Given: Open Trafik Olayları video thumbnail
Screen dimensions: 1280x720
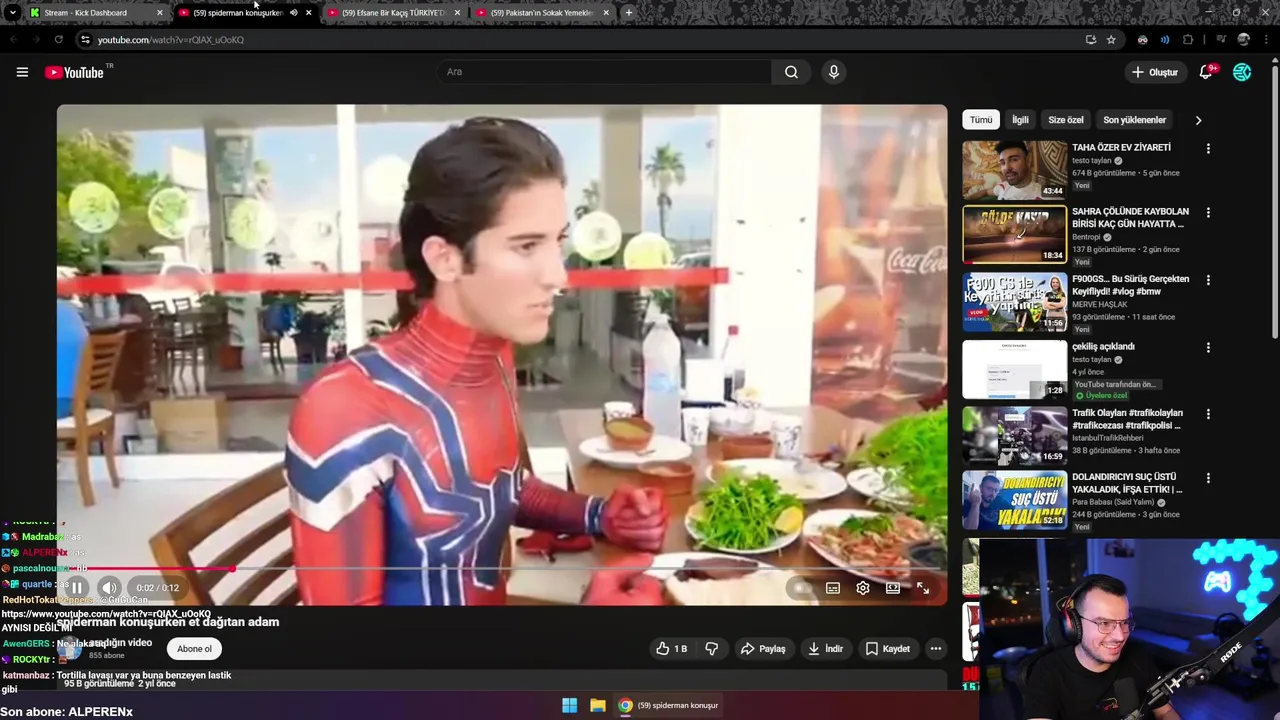Looking at the screenshot, I should [1014, 435].
